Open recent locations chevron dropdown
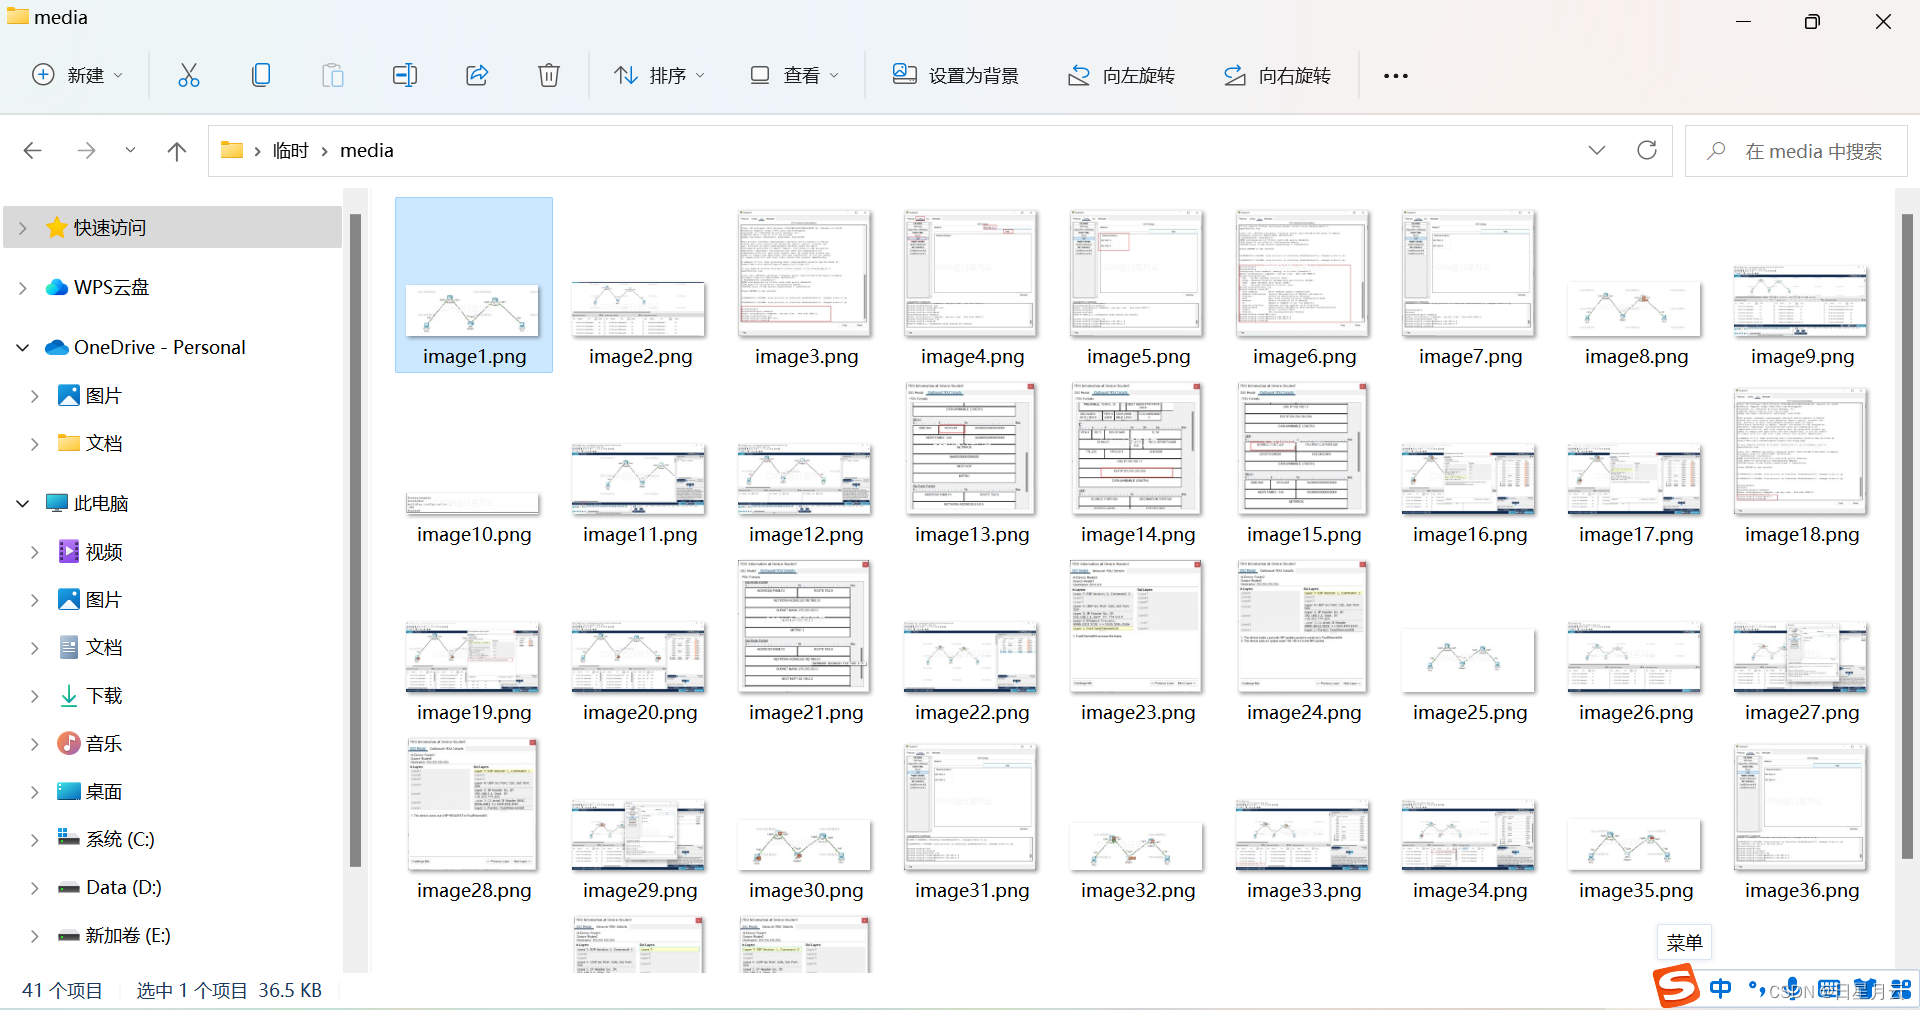The height and width of the screenshot is (1010, 1920). (x=130, y=151)
